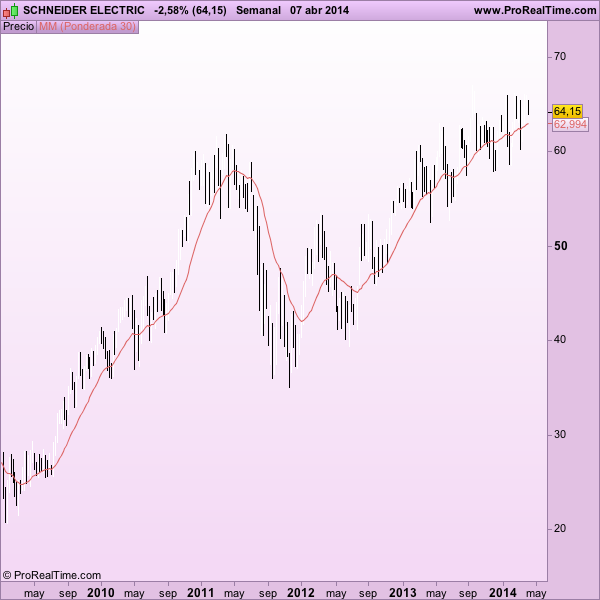Click the © ProRealTime.com copyright text

pos(52,575)
